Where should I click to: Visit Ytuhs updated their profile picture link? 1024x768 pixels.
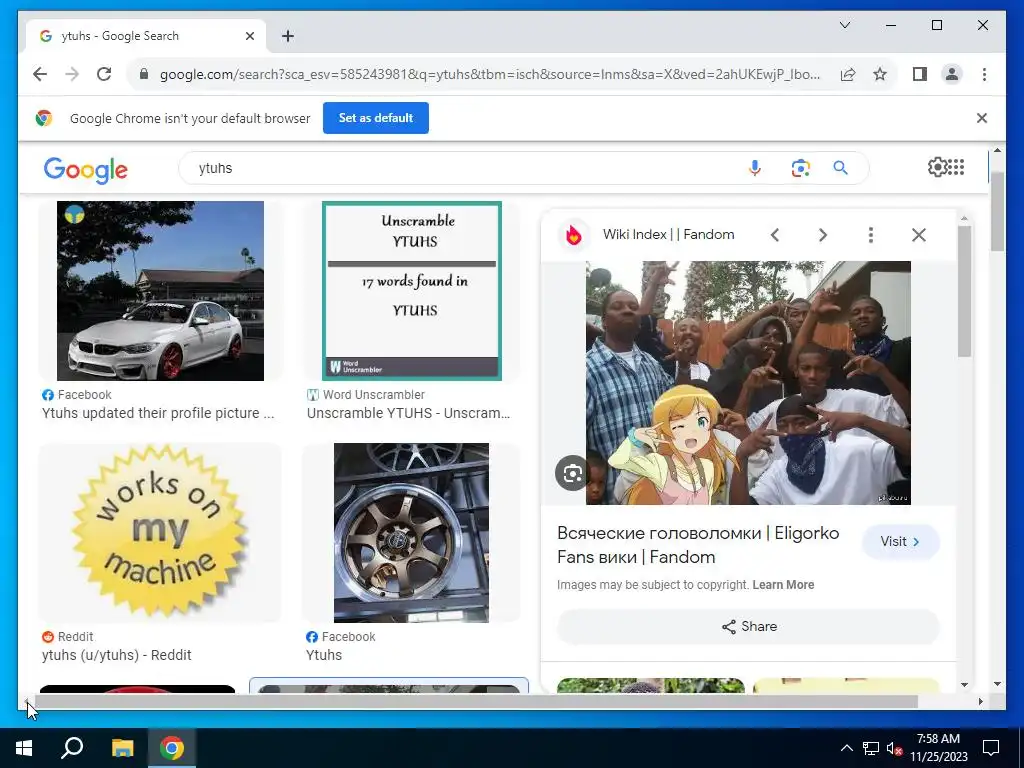[x=158, y=413]
